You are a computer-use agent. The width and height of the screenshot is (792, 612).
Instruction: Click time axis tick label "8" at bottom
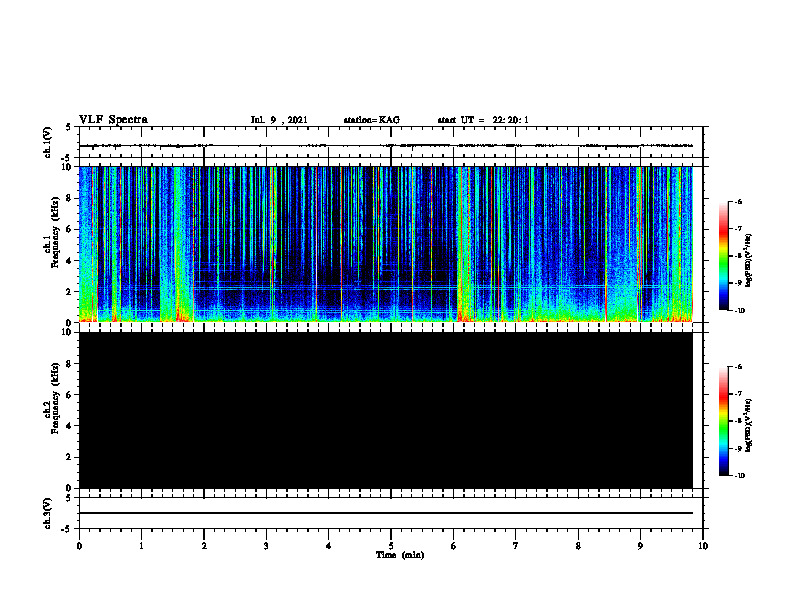point(578,546)
